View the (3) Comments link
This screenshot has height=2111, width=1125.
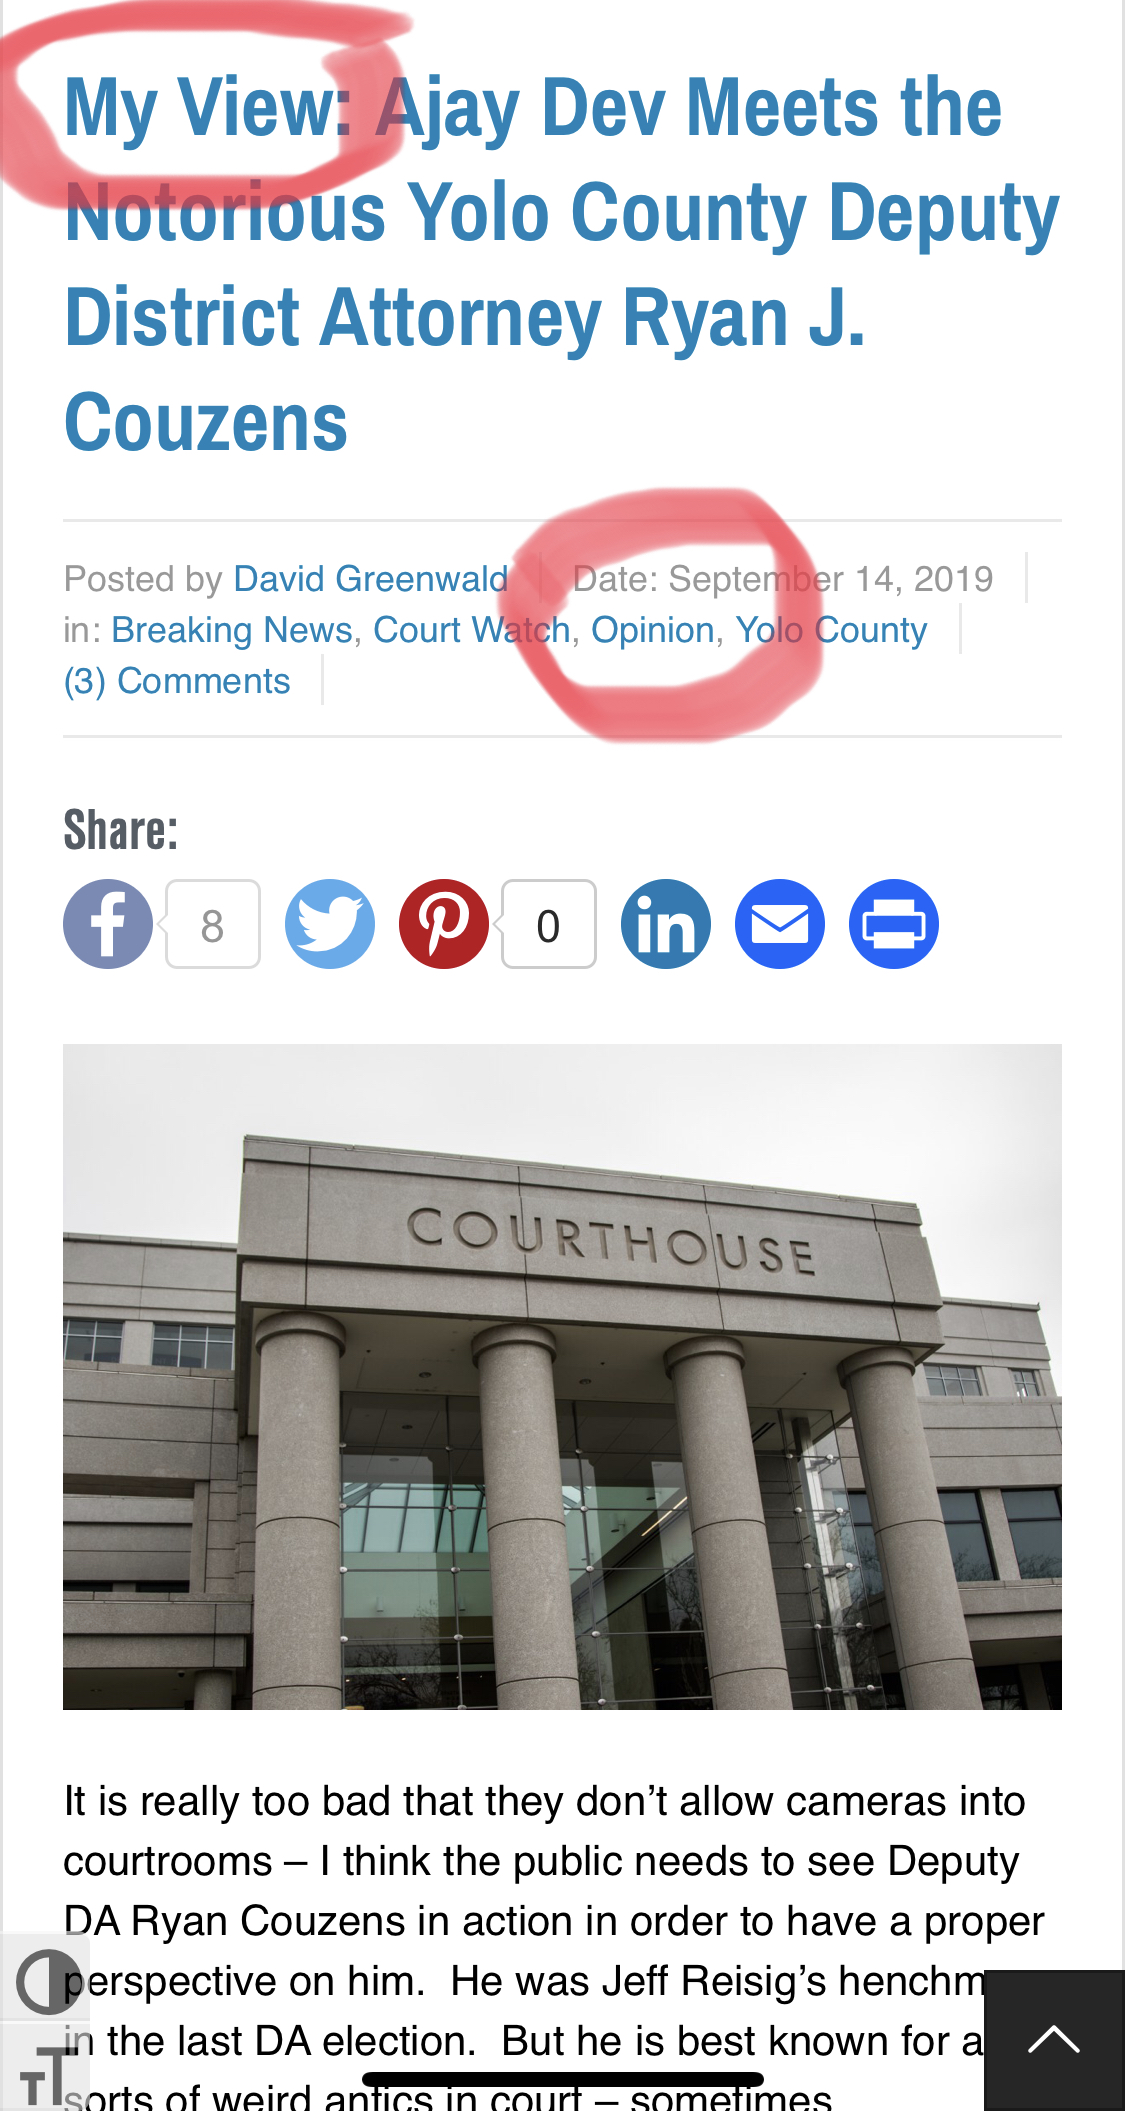click(x=177, y=681)
